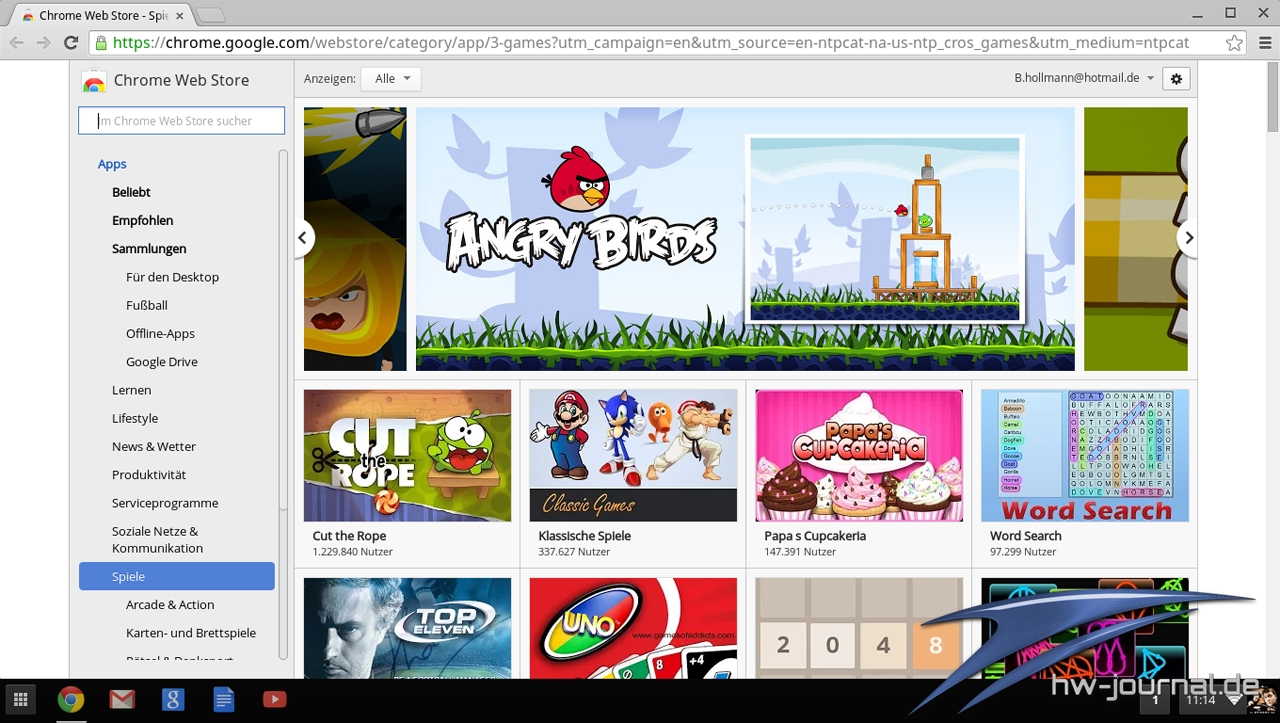
Task: Open the Sammlungen category
Action: click(149, 248)
